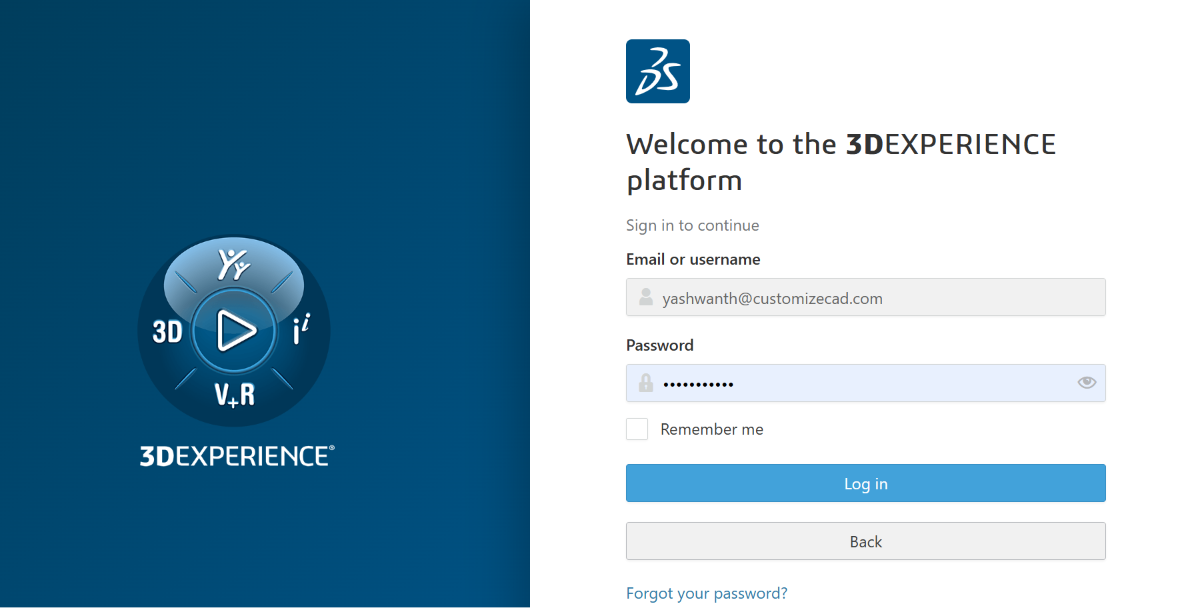Click the lock icon in password field
The width and height of the screenshot is (1178, 608).
point(645,383)
